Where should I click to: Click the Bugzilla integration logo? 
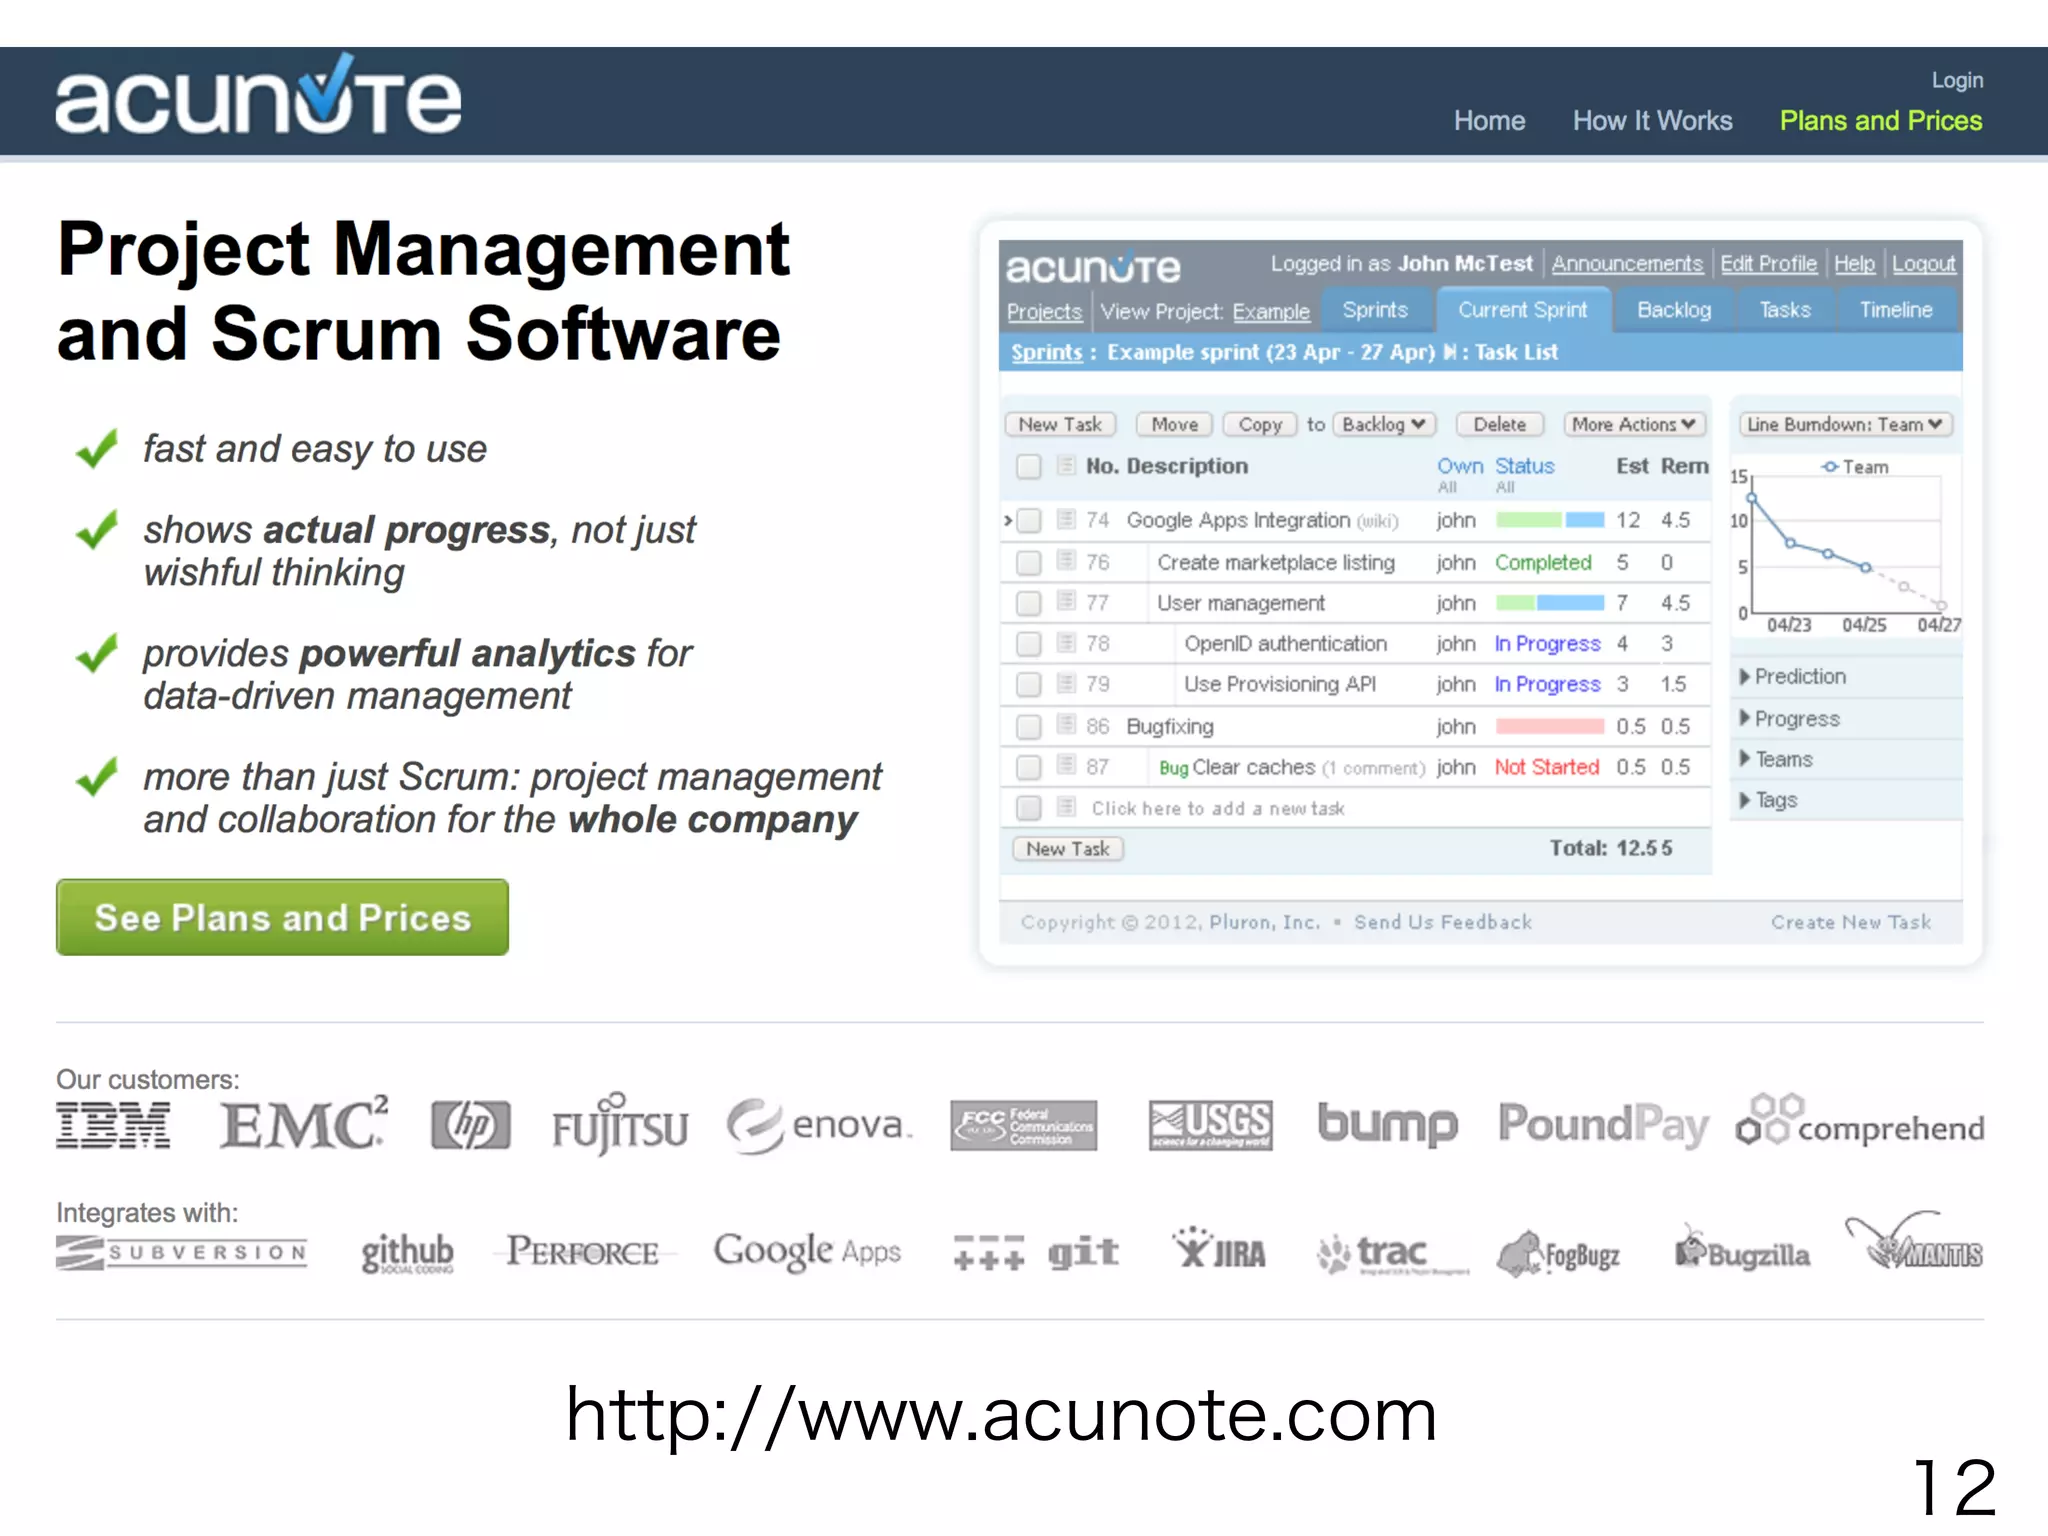[x=1742, y=1250]
